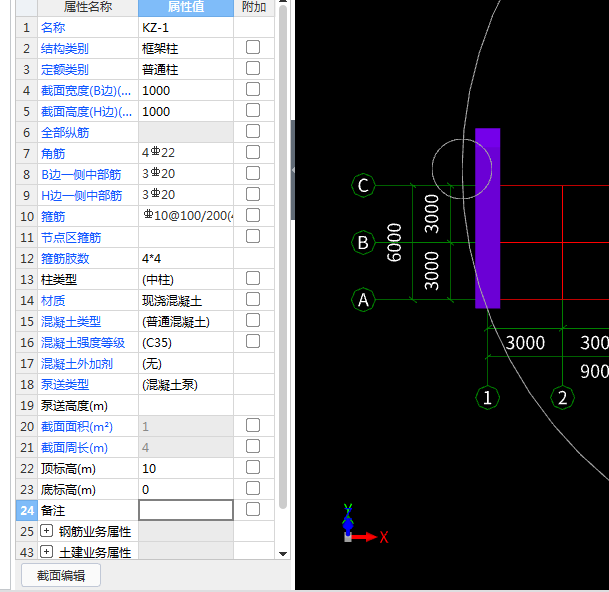Click the 6000 dimension label
This screenshot has height=592, width=609.
(394, 242)
